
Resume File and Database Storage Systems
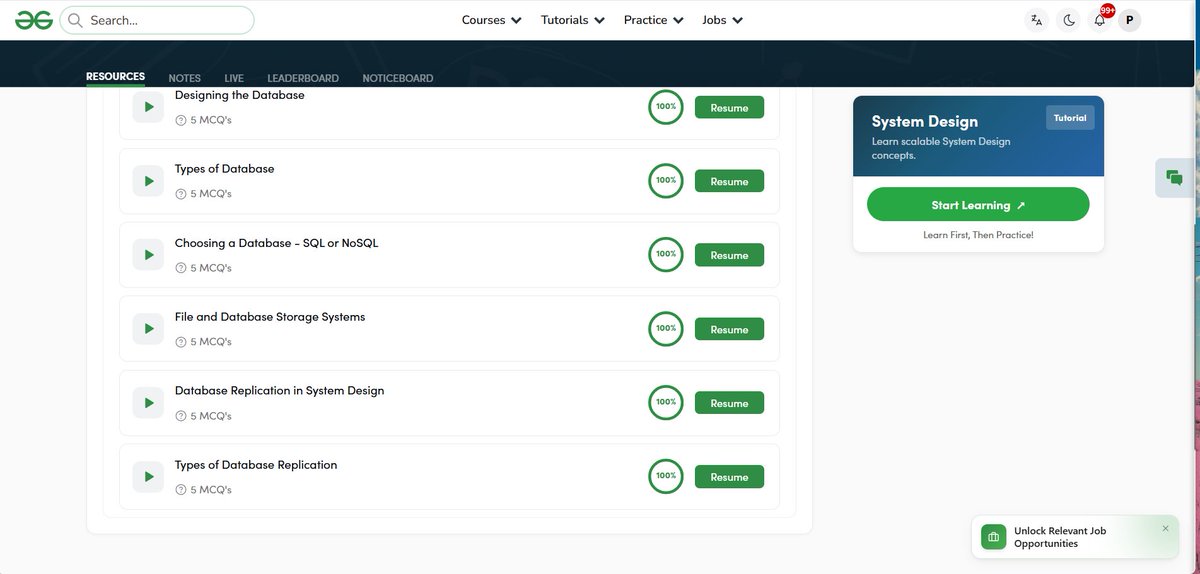pos(729,330)
